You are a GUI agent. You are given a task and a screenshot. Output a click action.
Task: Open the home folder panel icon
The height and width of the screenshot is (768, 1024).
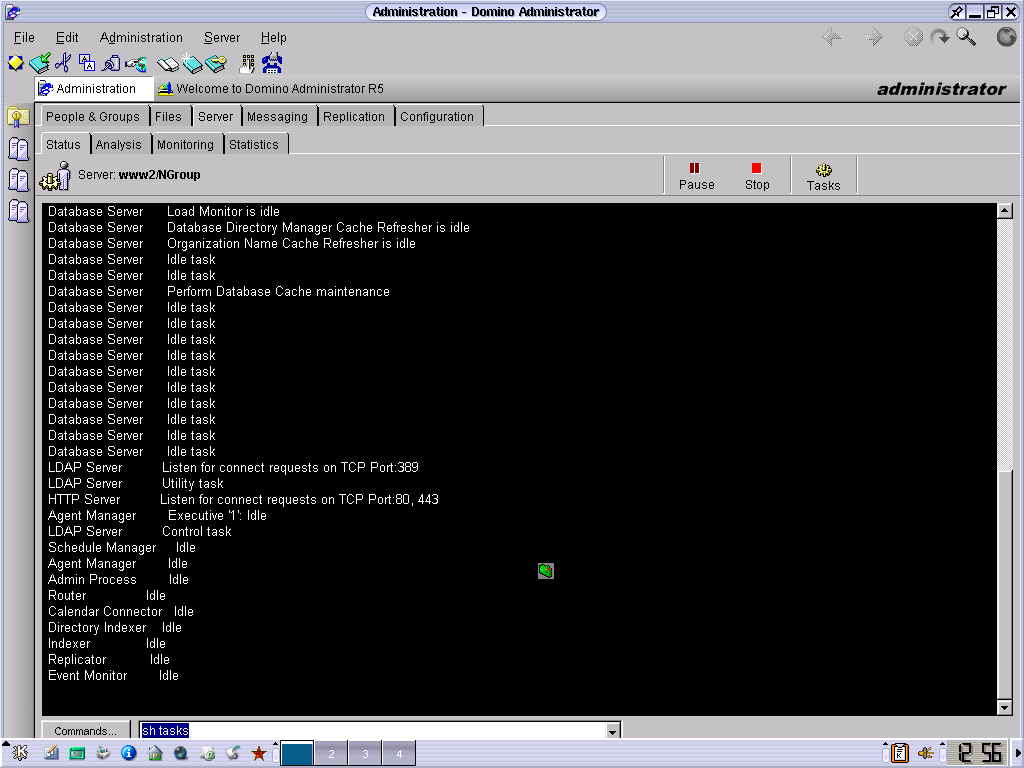(155, 754)
